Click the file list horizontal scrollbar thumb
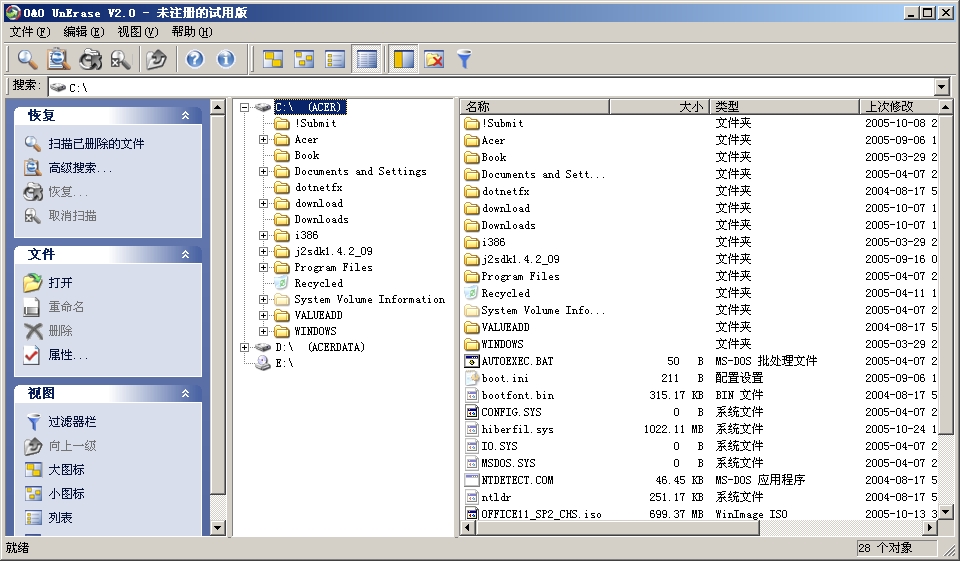This screenshot has height=561, width=960. click(617, 527)
